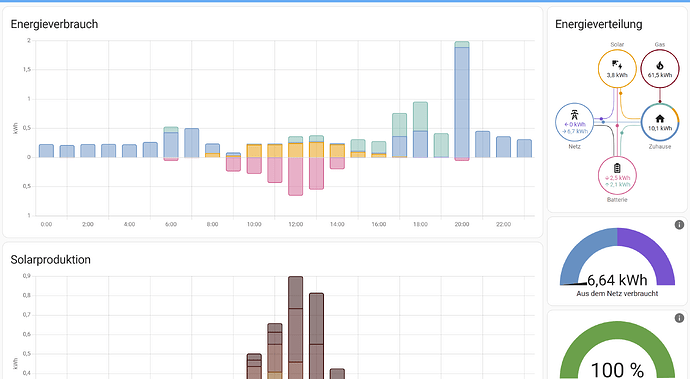Select the 0 kWh grid return value
The image size is (690, 379).
pyautogui.click(x=575, y=125)
